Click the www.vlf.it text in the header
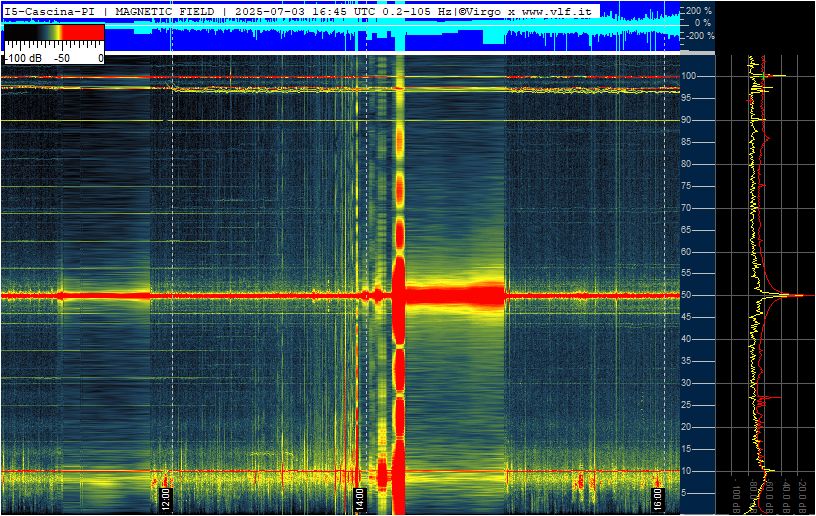This screenshot has height=516, width=816. pyautogui.click(x=556, y=11)
